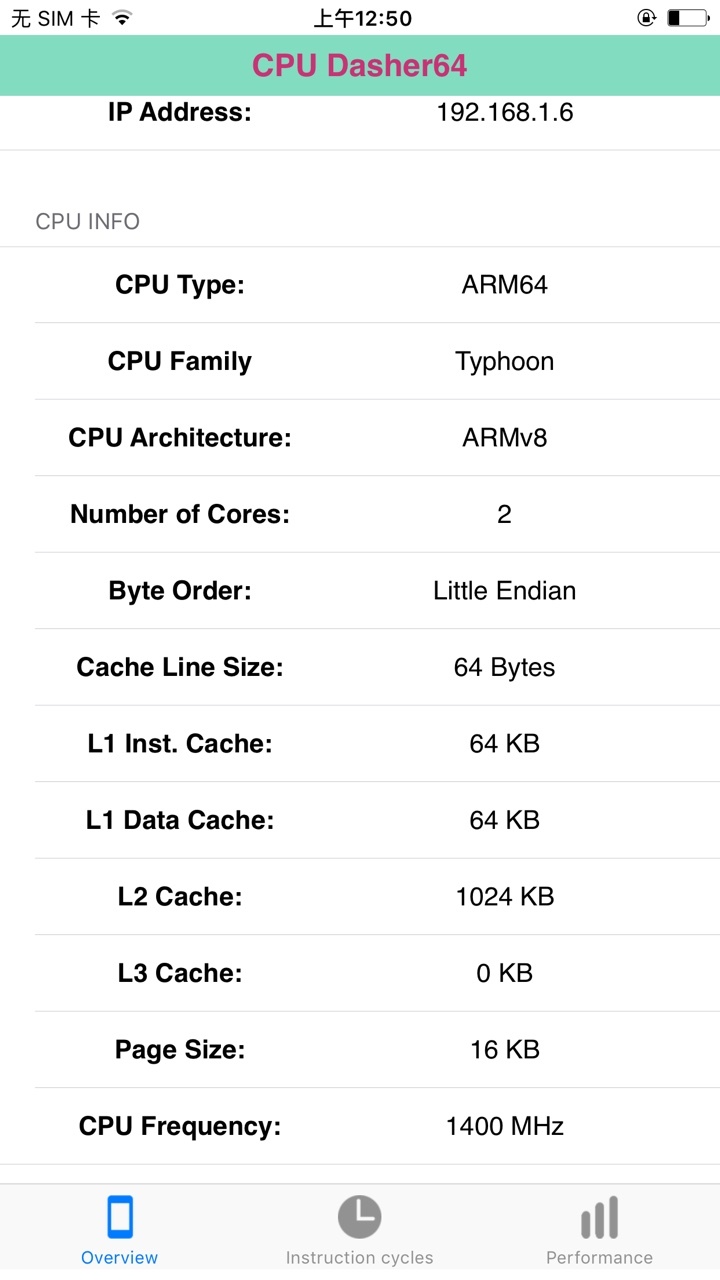Tap the rotation lock status icon
The width and height of the screenshot is (720, 1280).
click(647, 18)
